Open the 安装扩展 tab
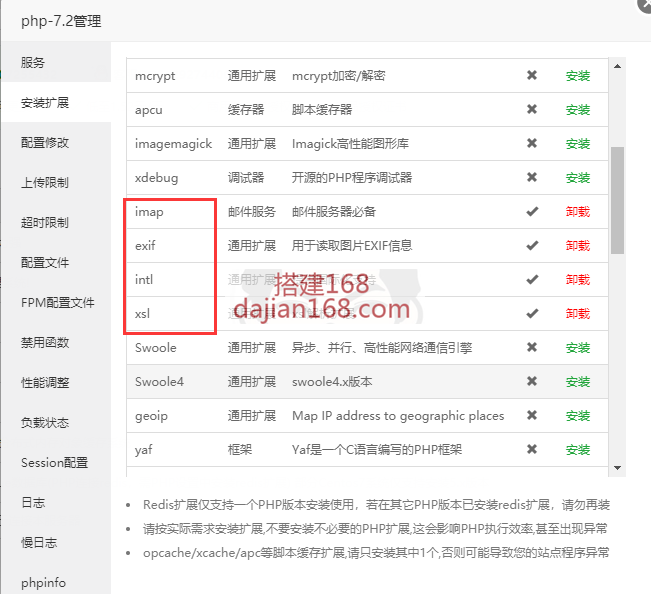Screen dimensions: 651x594 (45, 103)
